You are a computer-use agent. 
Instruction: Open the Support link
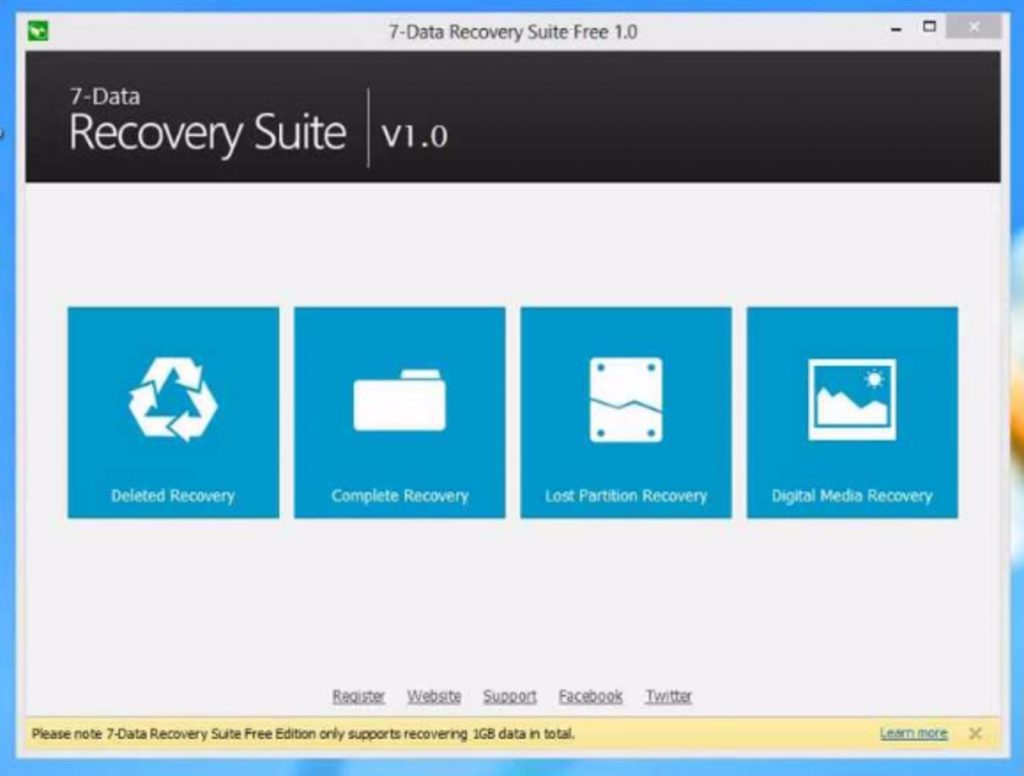point(509,696)
